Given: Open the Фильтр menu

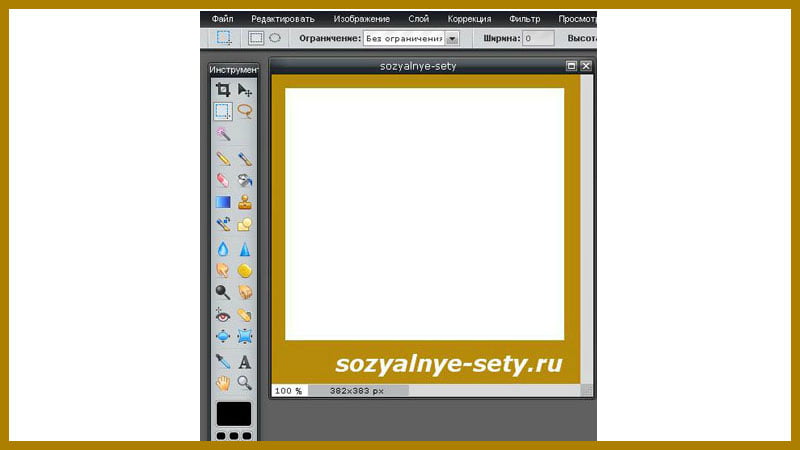Looking at the screenshot, I should tap(524, 19).
